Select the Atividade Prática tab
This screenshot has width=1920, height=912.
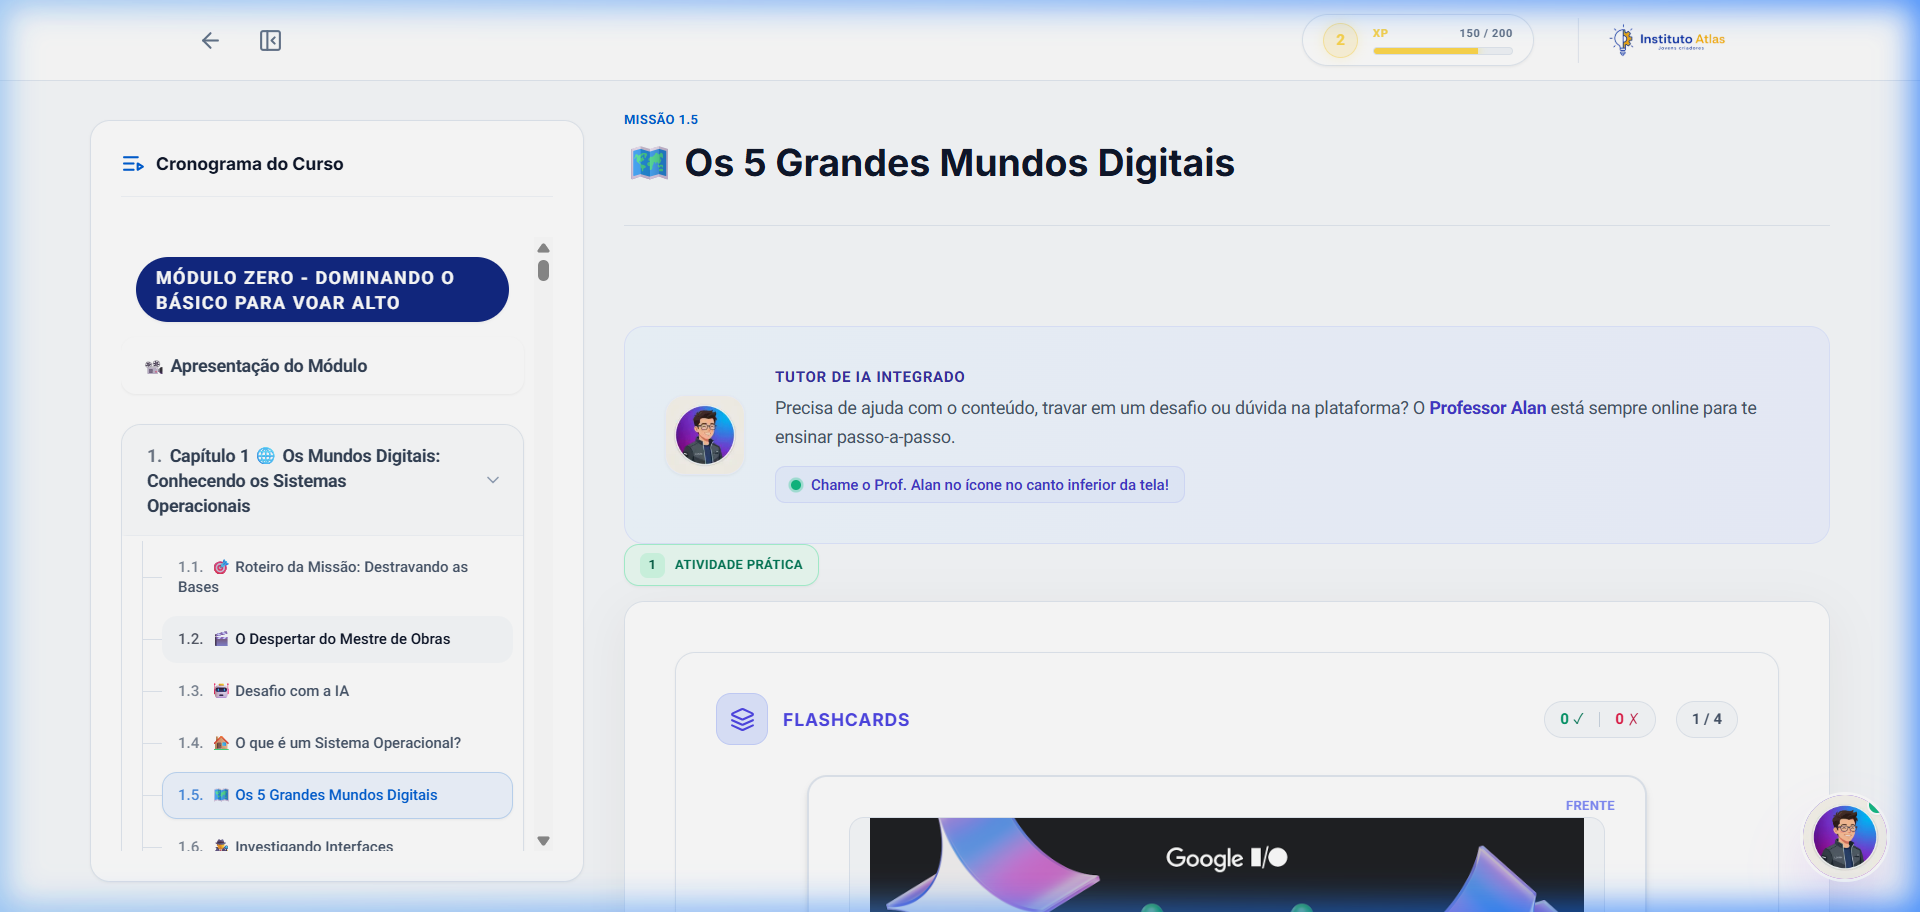point(721,565)
